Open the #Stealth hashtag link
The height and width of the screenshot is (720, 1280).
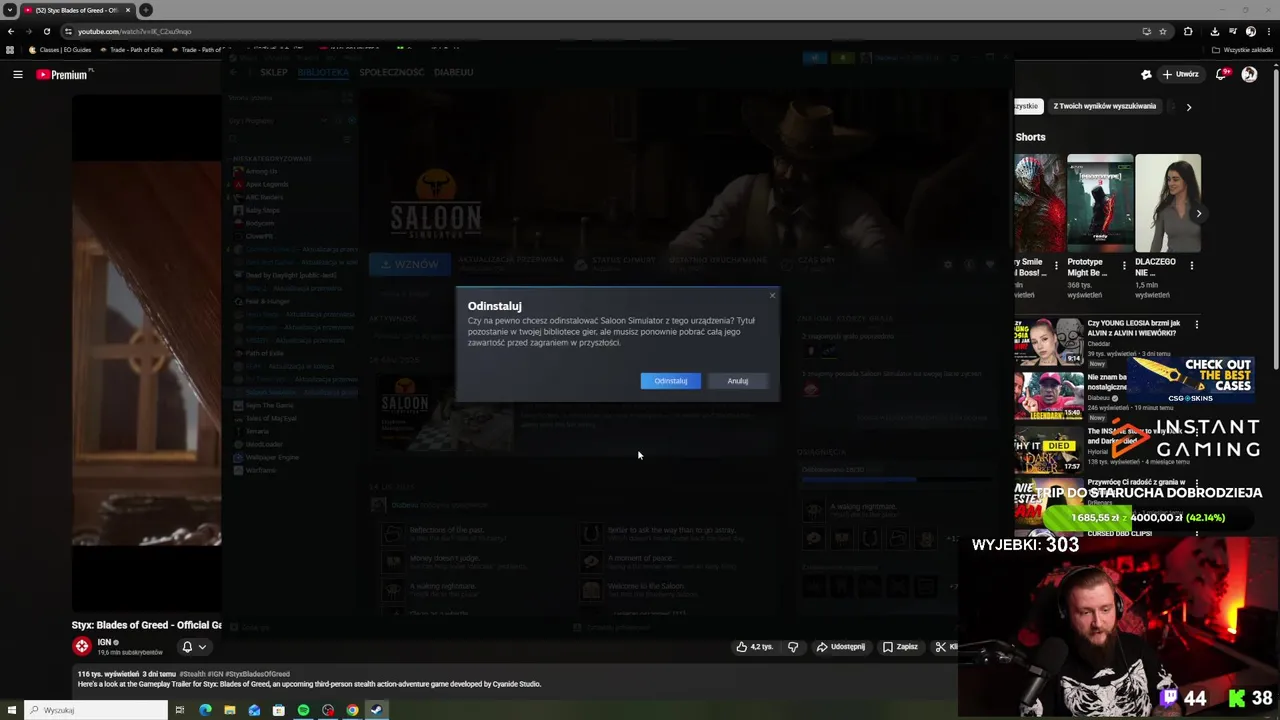point(194,674)
